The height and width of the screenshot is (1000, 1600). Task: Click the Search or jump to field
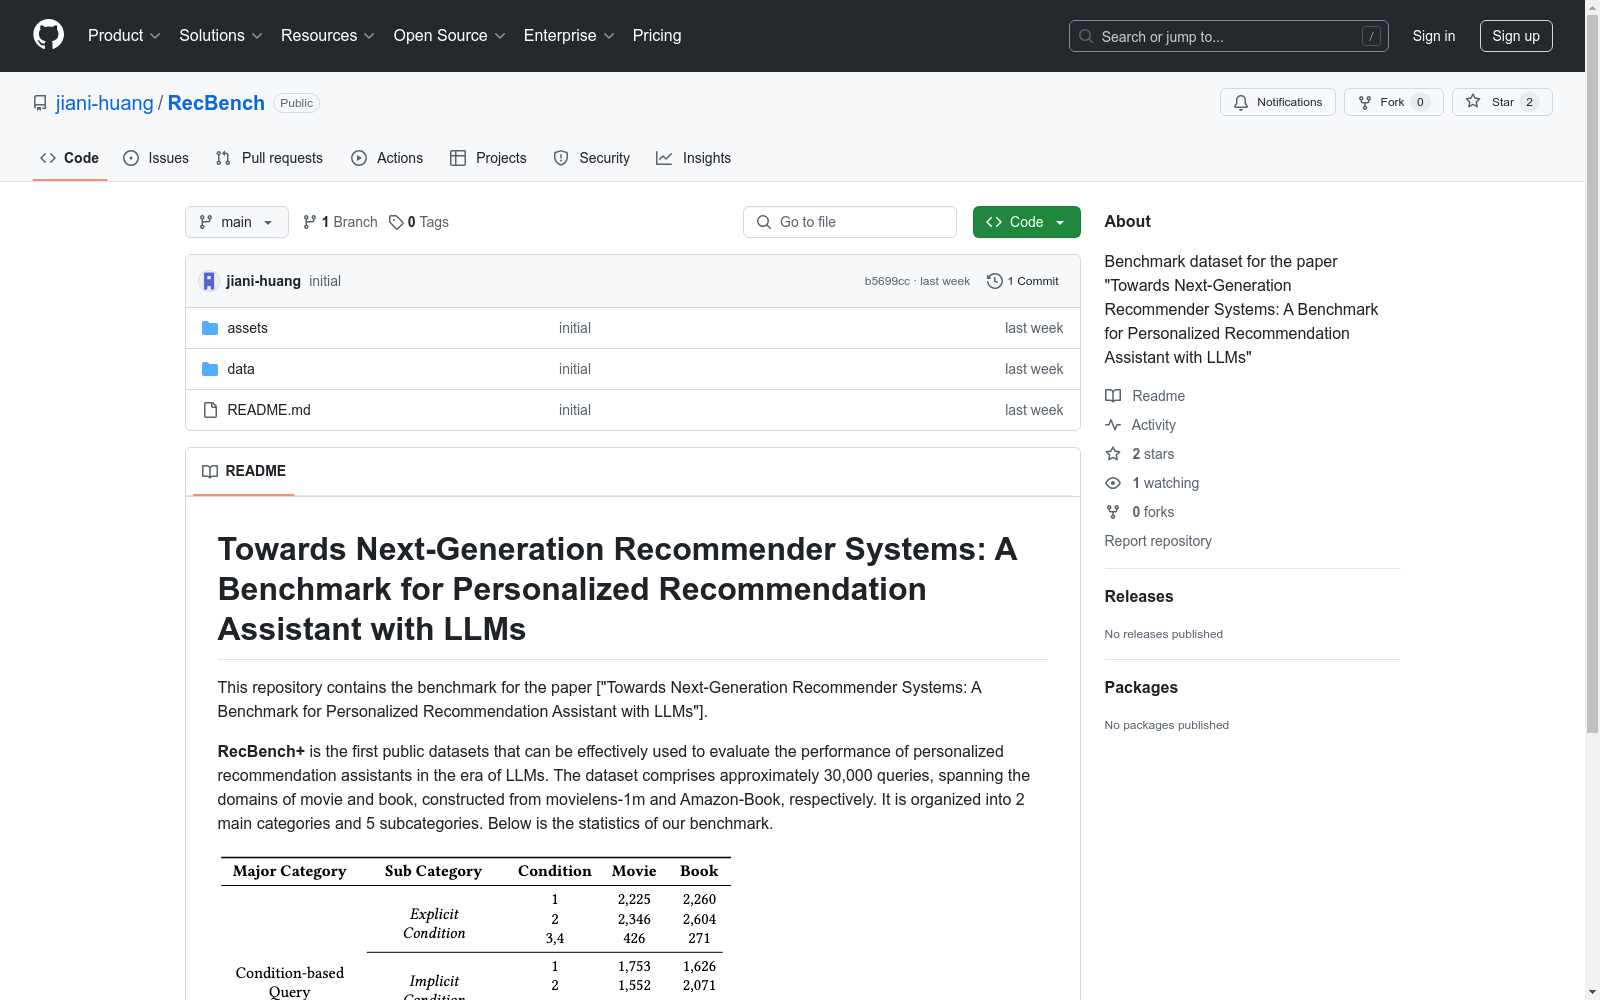[x=1229, y=36]
